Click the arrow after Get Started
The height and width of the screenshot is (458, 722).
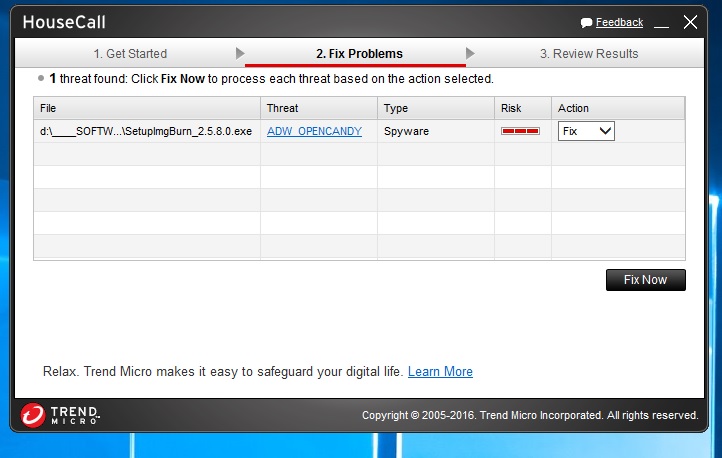(x=240, y=53)
